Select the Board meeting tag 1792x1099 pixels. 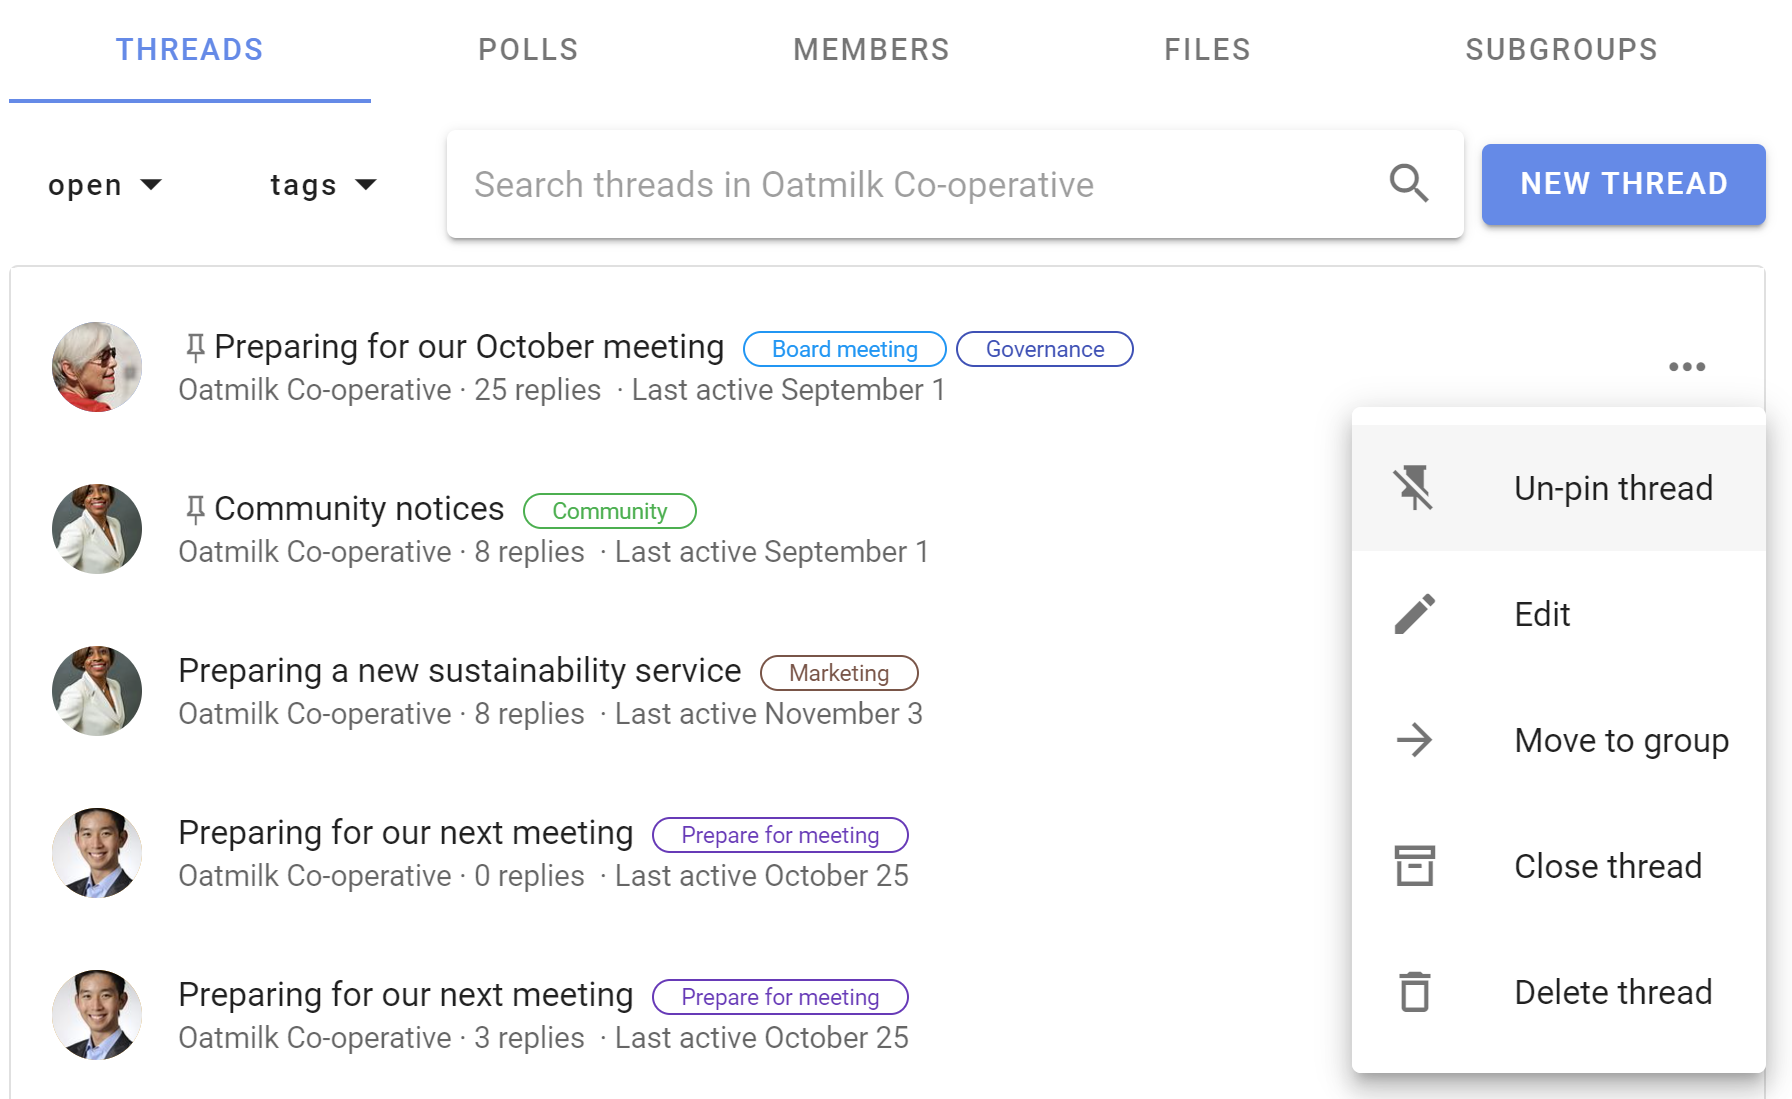pyautogui.click(x=844, y=349)
